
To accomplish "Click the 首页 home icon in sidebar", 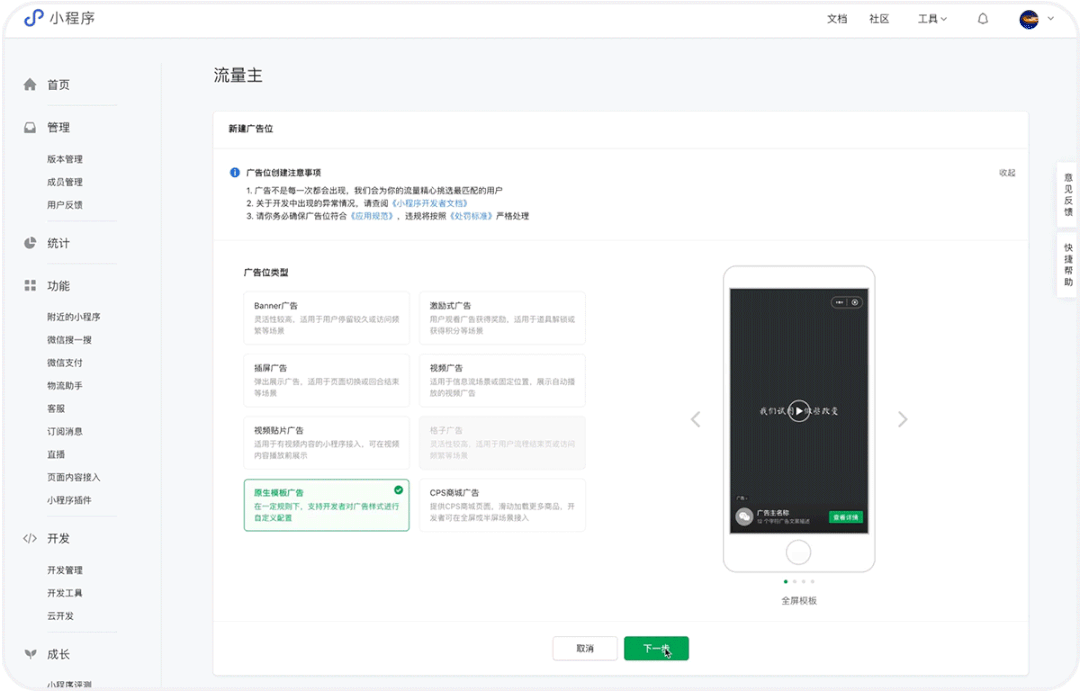I will 31,84.
